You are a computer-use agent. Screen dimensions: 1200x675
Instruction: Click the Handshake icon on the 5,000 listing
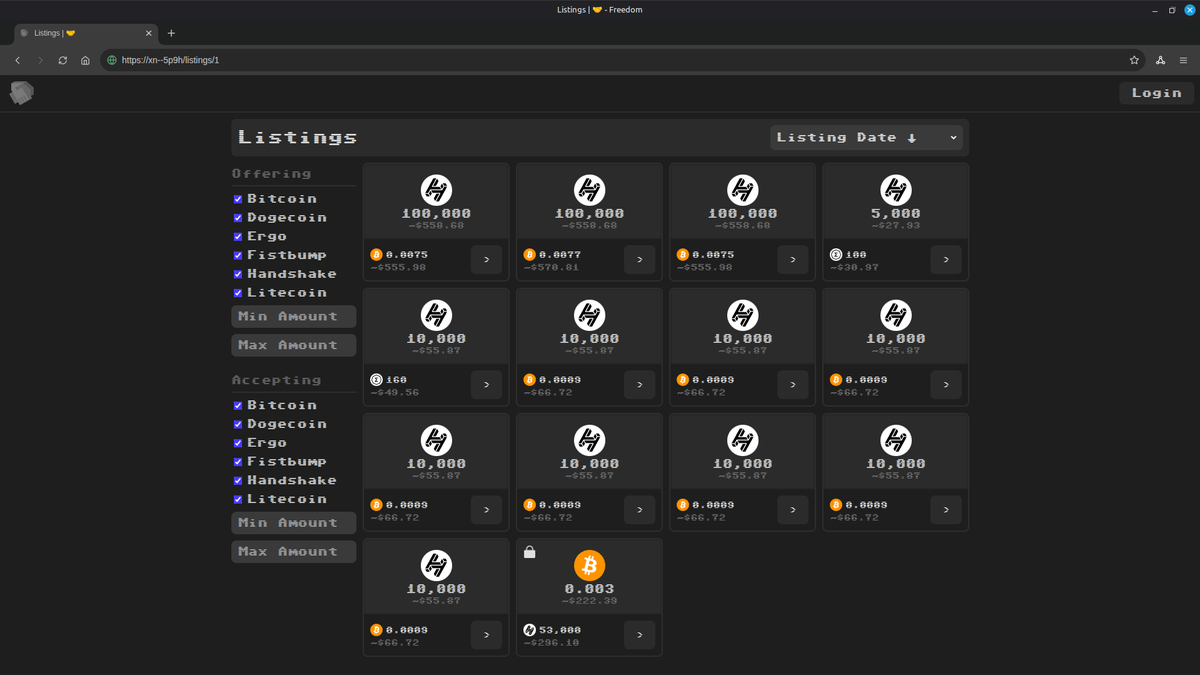coord(894,188)
